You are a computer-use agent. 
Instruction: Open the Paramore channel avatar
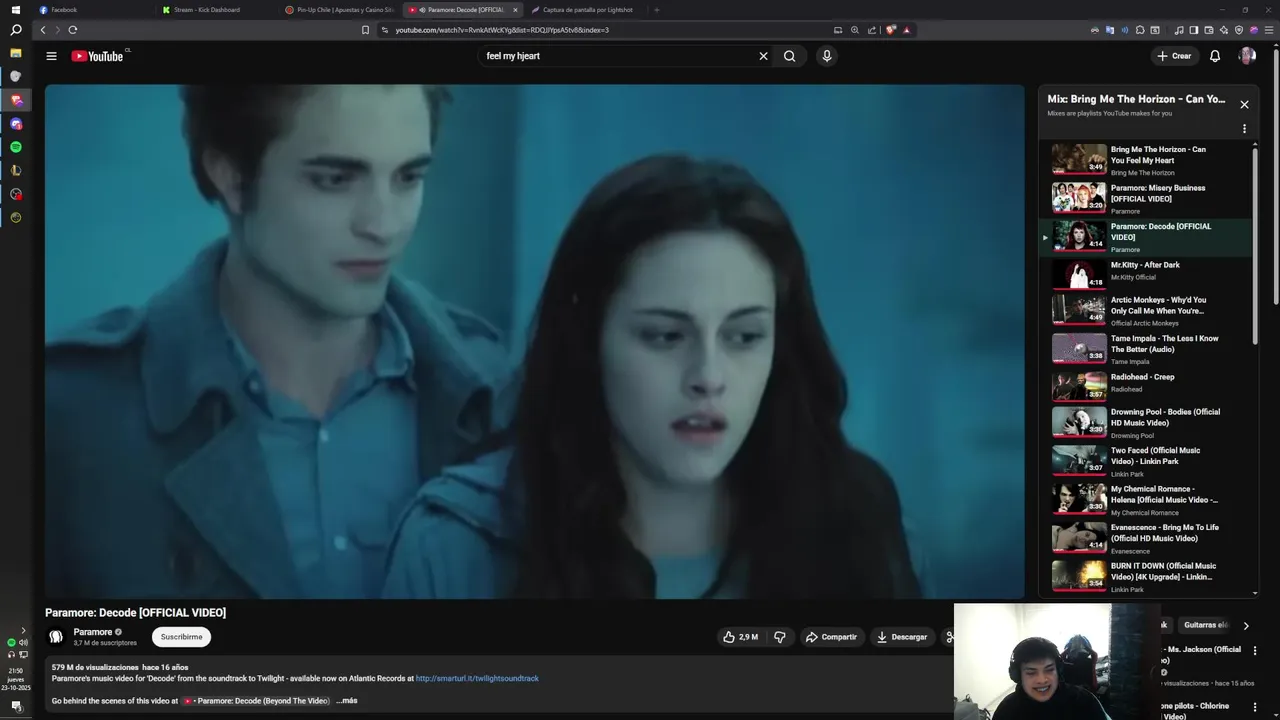56,636
